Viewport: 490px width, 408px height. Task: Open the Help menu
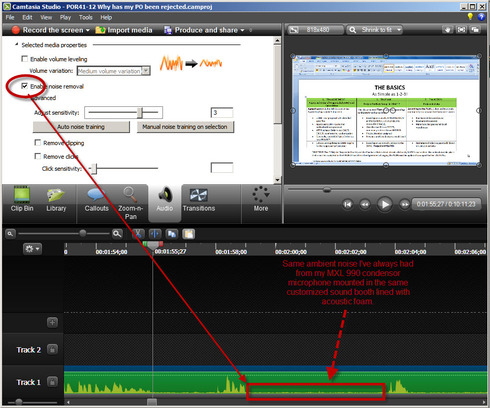click(x=106, y=17)
